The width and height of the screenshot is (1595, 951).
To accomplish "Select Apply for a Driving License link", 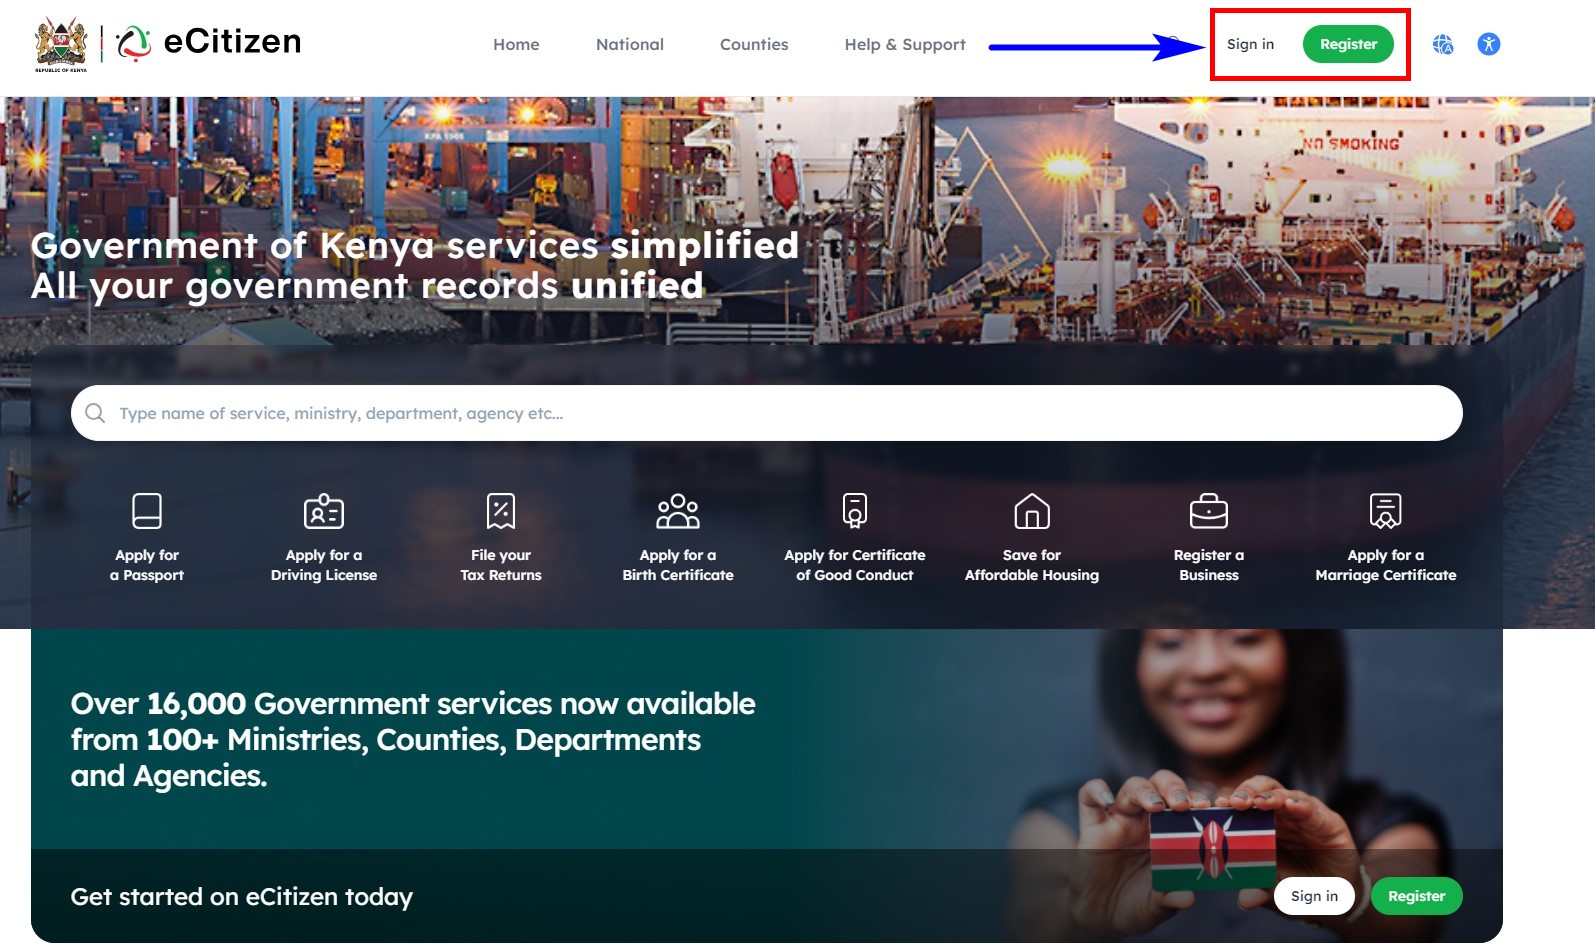I will (x=324, y=565).
